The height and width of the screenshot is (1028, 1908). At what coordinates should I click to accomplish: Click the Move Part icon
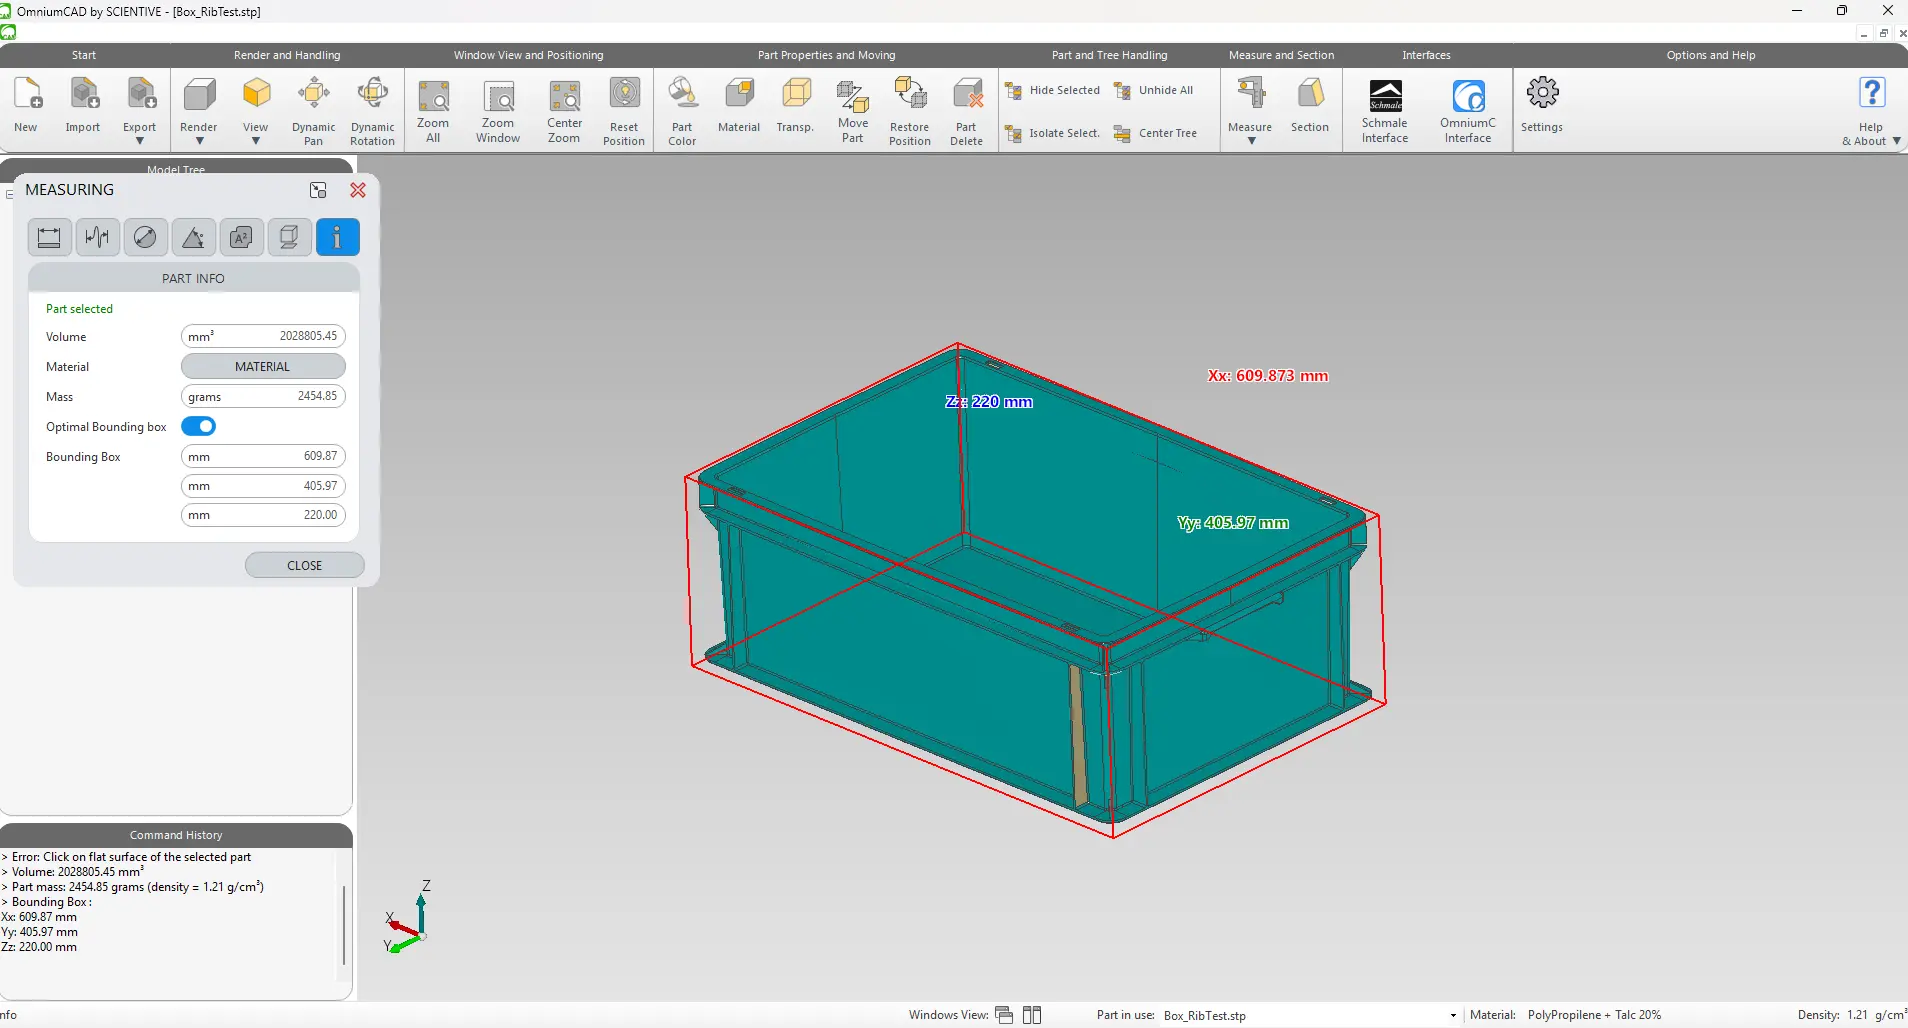853,110
